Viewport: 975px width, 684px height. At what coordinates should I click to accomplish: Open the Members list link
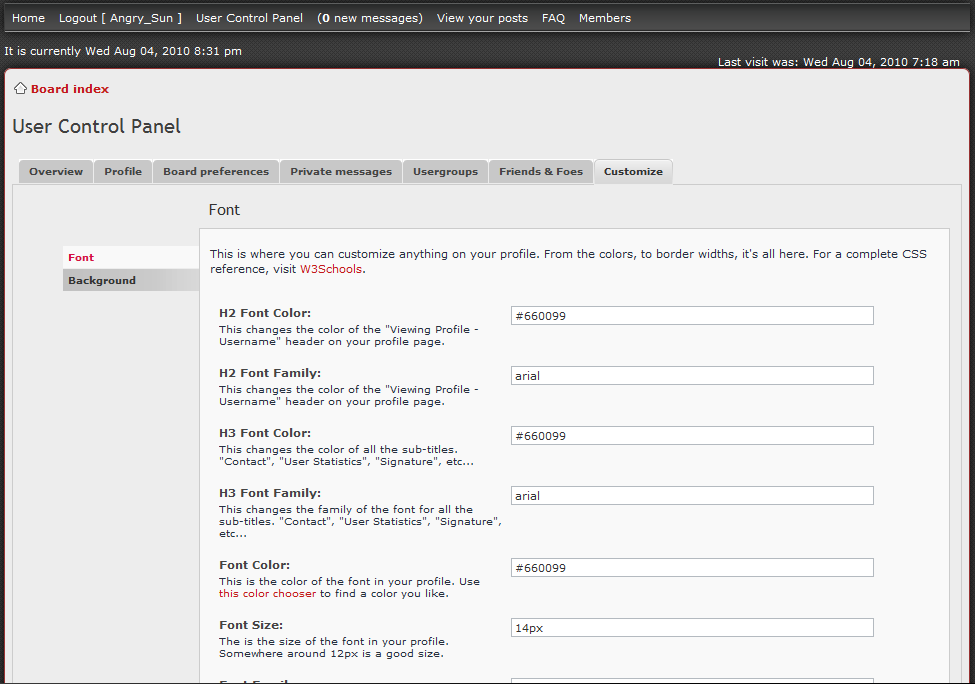click(604, 18)
